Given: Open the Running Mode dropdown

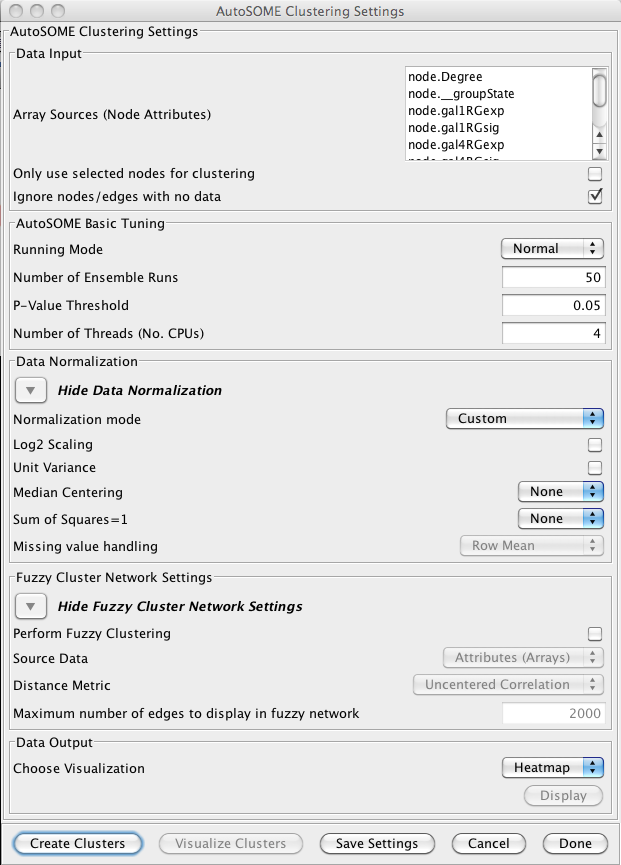Looking at the screenshot, I should pyautogui.click(x=552, y=249).
